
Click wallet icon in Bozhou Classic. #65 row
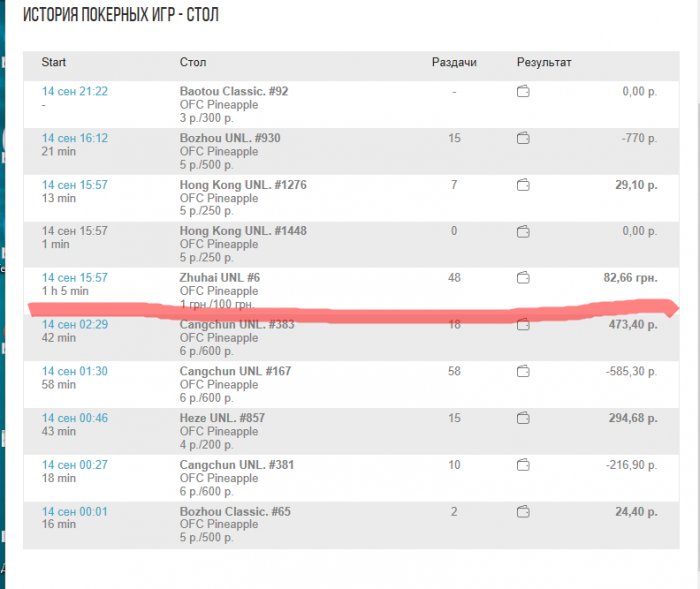(523, 511)
